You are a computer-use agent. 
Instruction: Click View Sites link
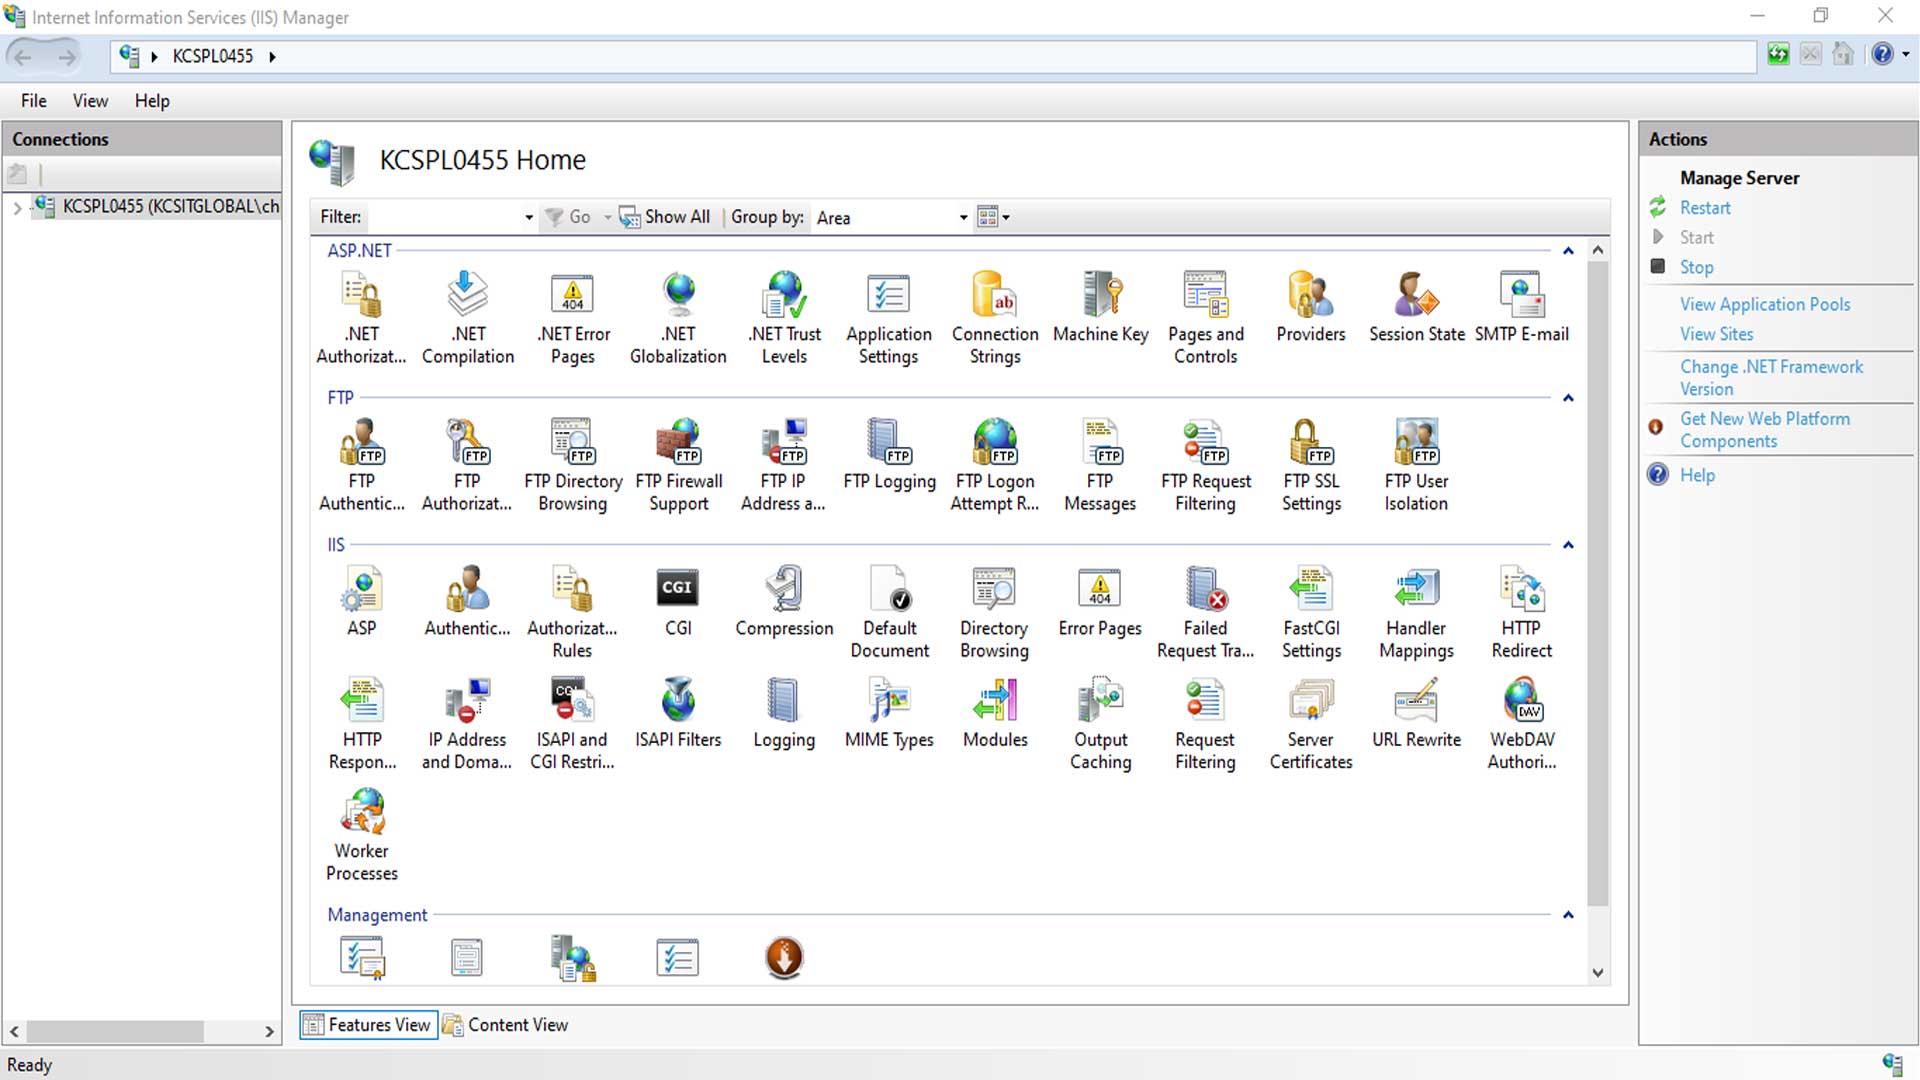click(1716, 334)
